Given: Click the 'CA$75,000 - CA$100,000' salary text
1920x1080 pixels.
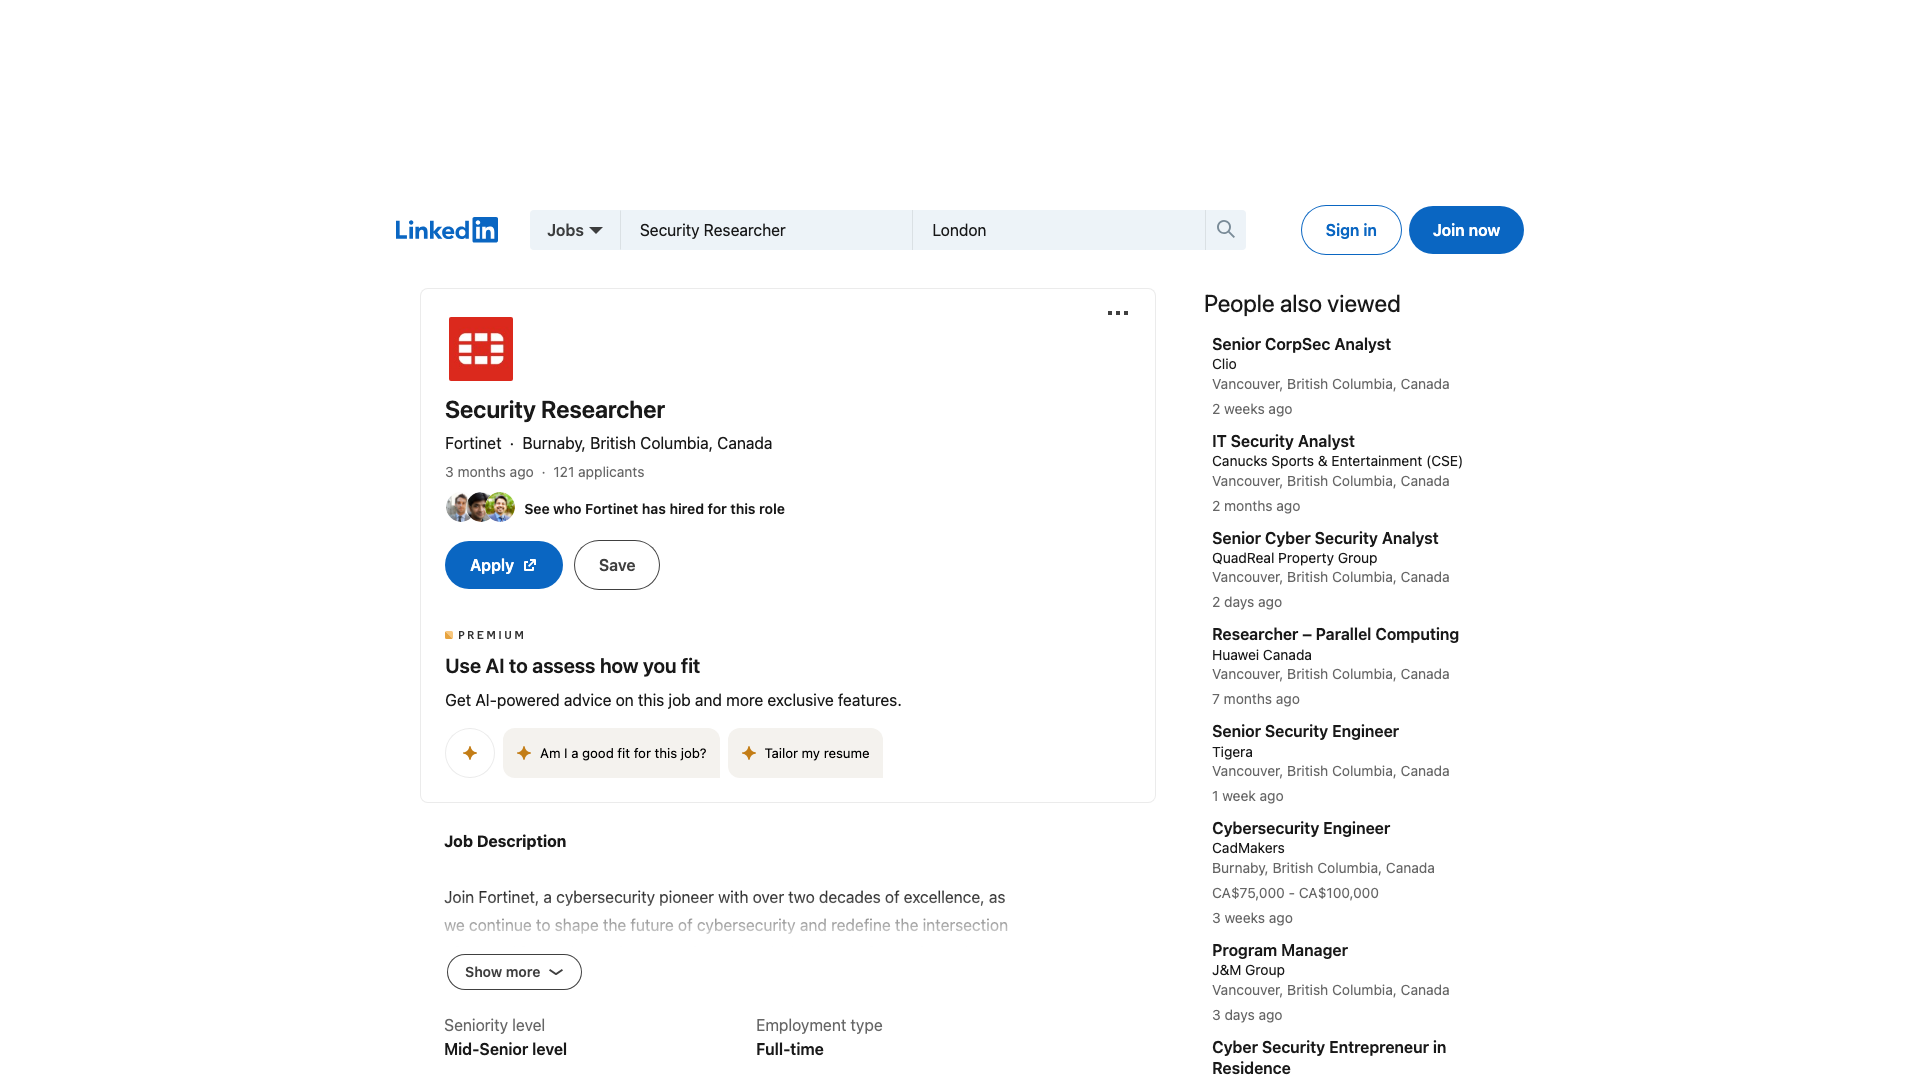Looking at the screenshot, I should pyautogui.click(x=1295, y=893).
